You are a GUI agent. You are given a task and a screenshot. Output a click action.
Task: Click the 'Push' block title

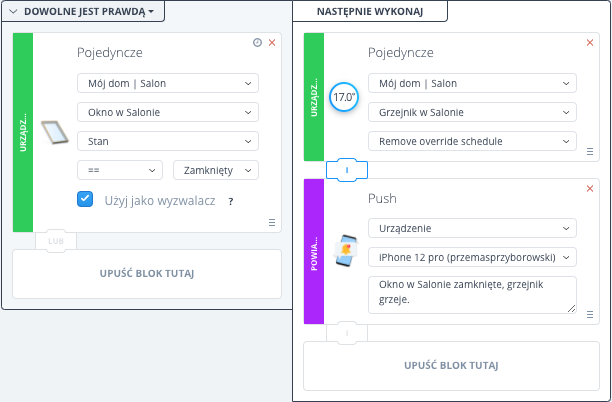382,198
